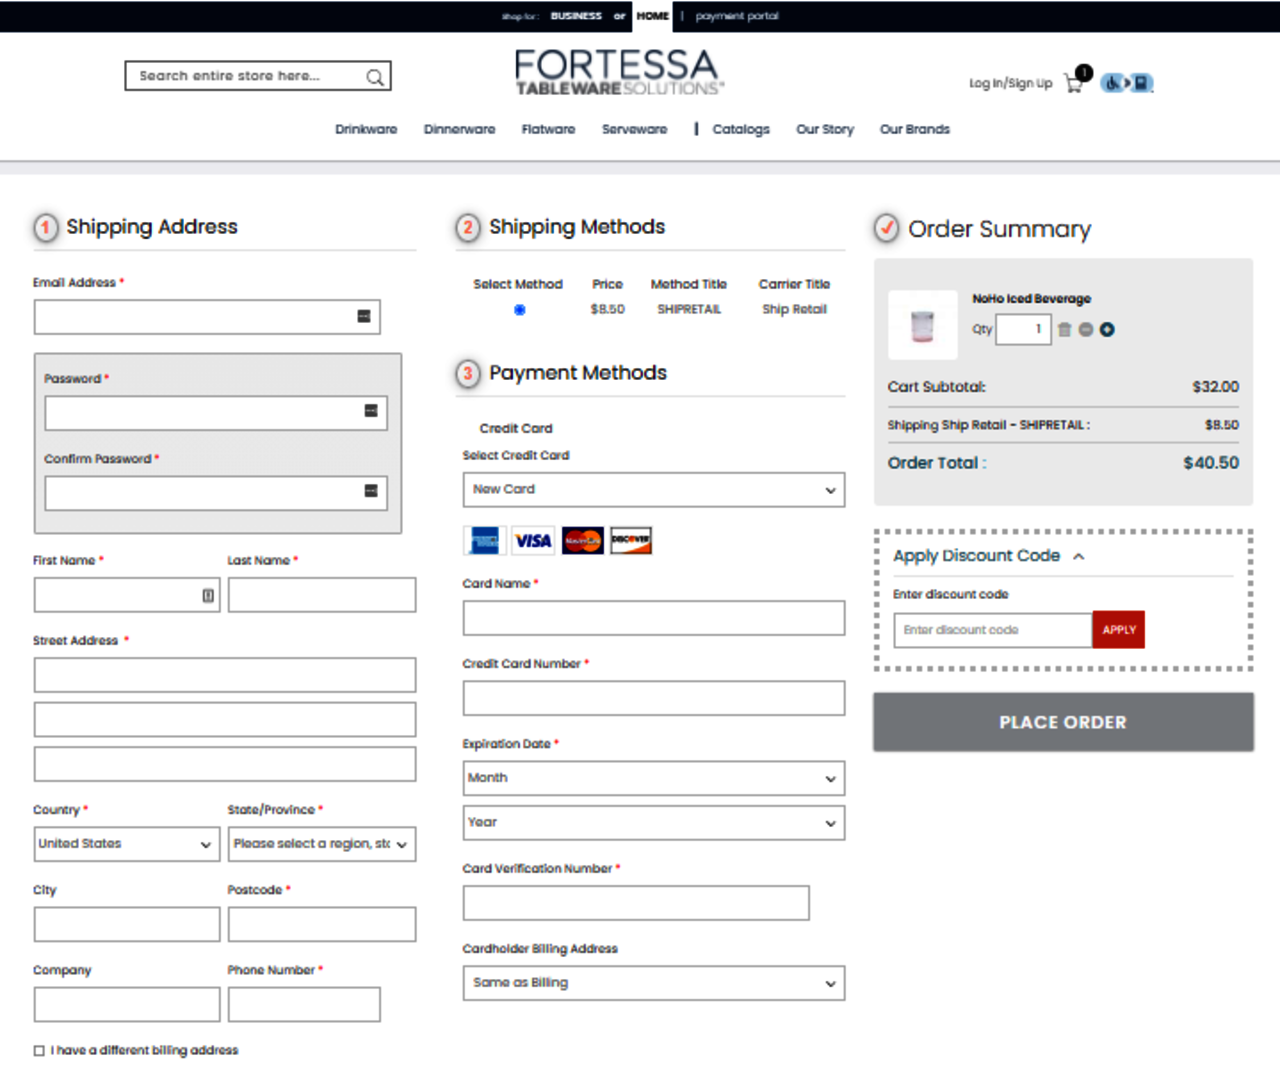Viewport: 1280px width, 1090px height.
Task: Open the Drinkware menu
Action: click(x=366, y=130)
